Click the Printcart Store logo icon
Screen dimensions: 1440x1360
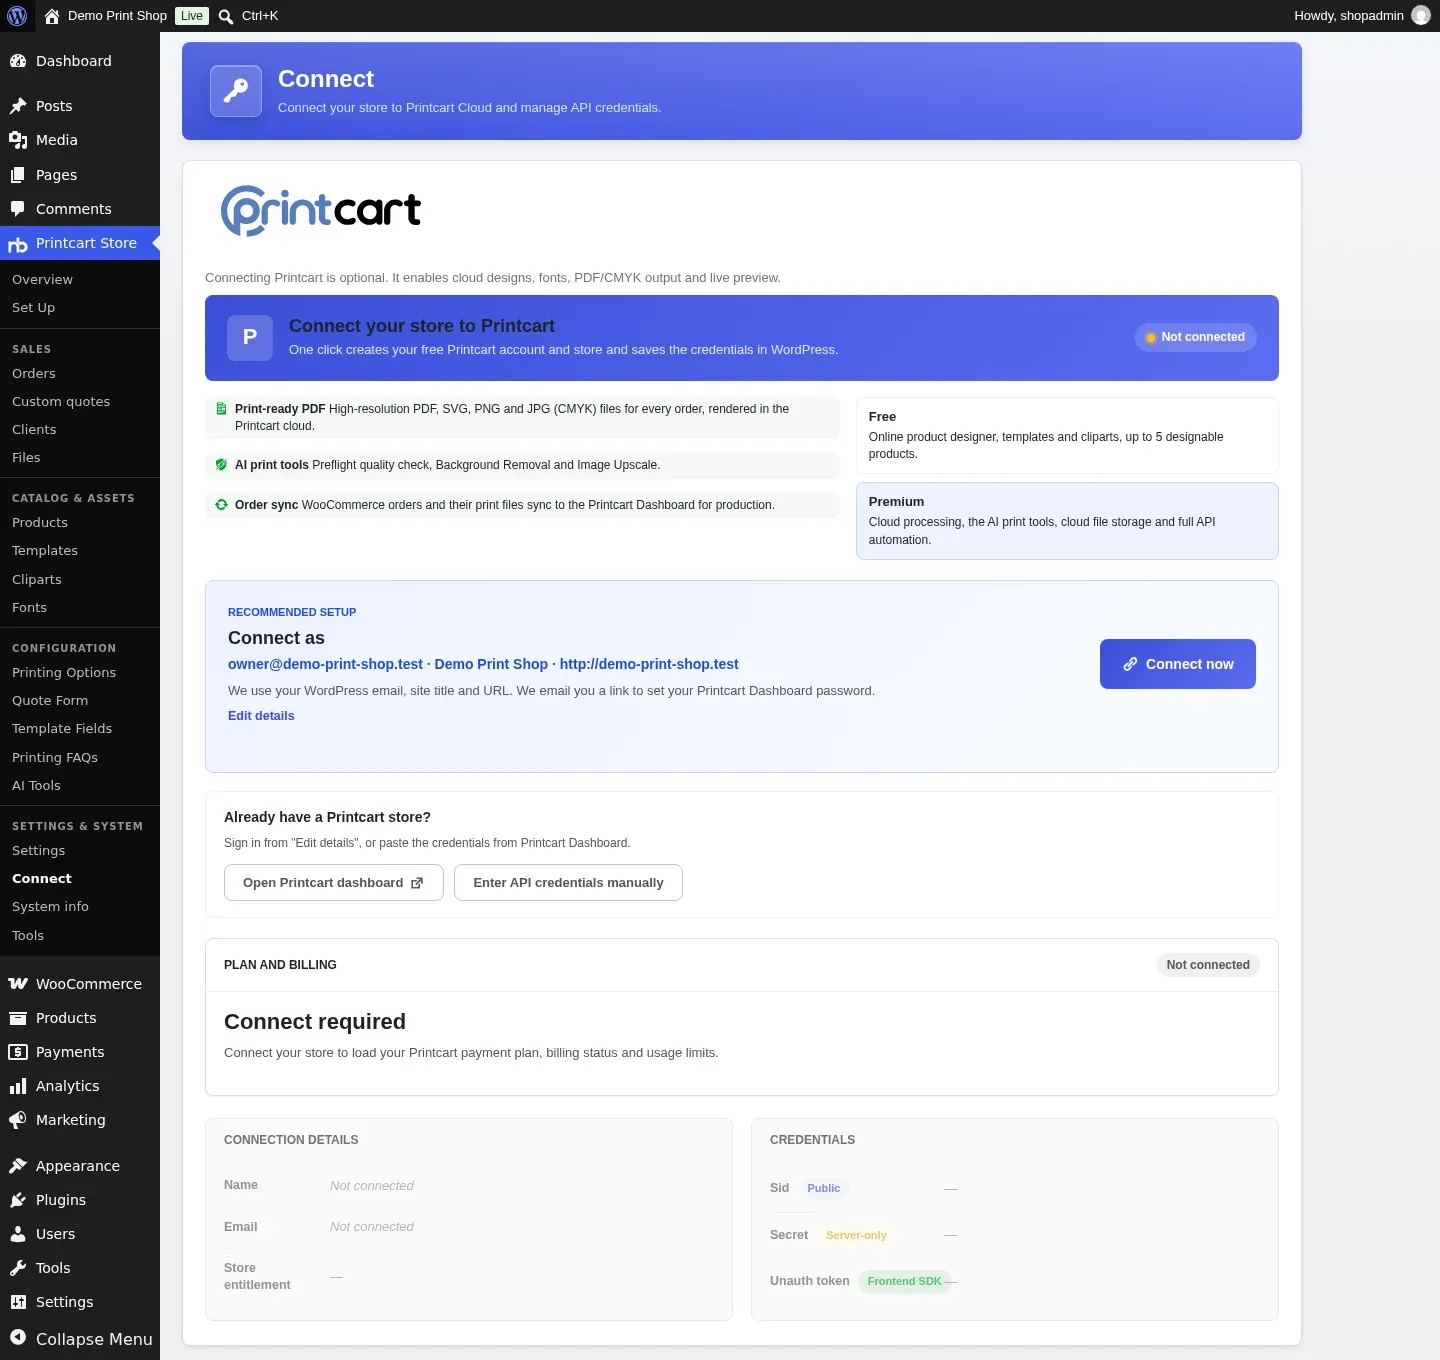18,244
